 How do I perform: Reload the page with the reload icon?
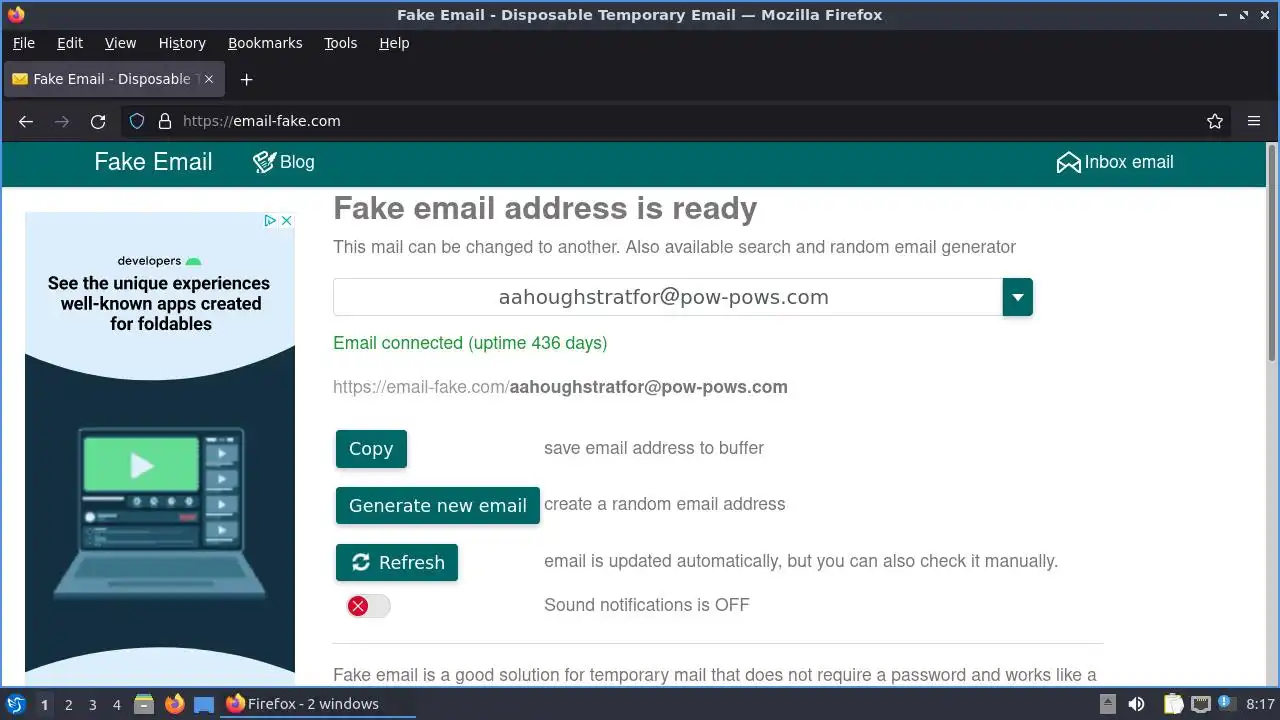[x=98, y=121]
